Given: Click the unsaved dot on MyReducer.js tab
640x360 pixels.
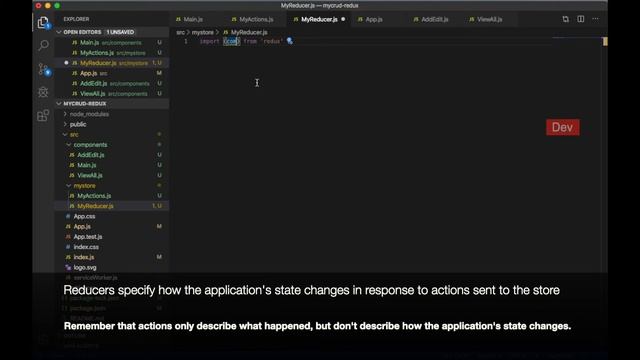Looking at the screenshot, I should (343, 19).
